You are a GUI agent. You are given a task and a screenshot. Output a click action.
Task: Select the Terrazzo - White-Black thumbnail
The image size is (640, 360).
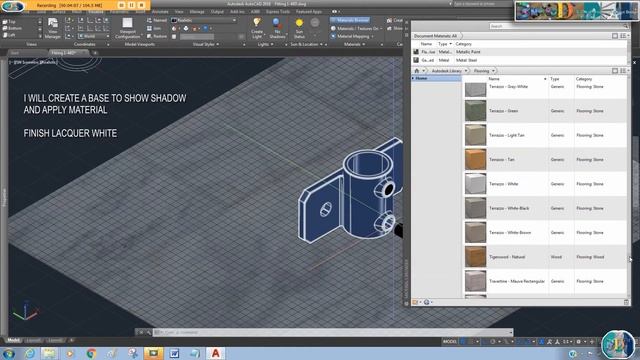(476, 208)
